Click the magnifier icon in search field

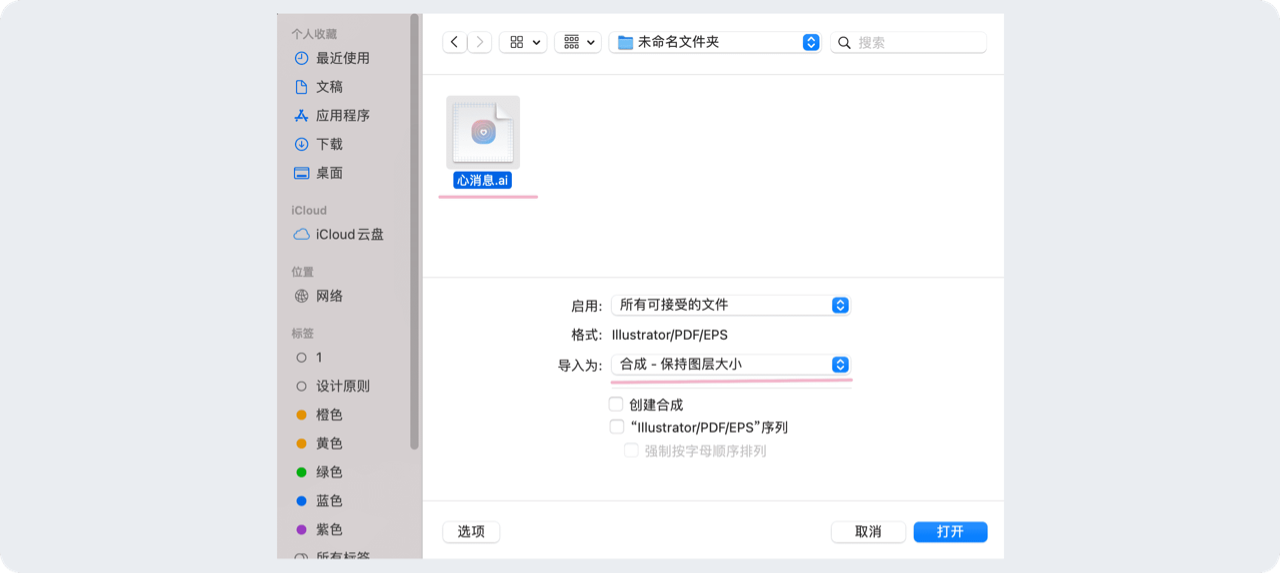click(844, 43)
